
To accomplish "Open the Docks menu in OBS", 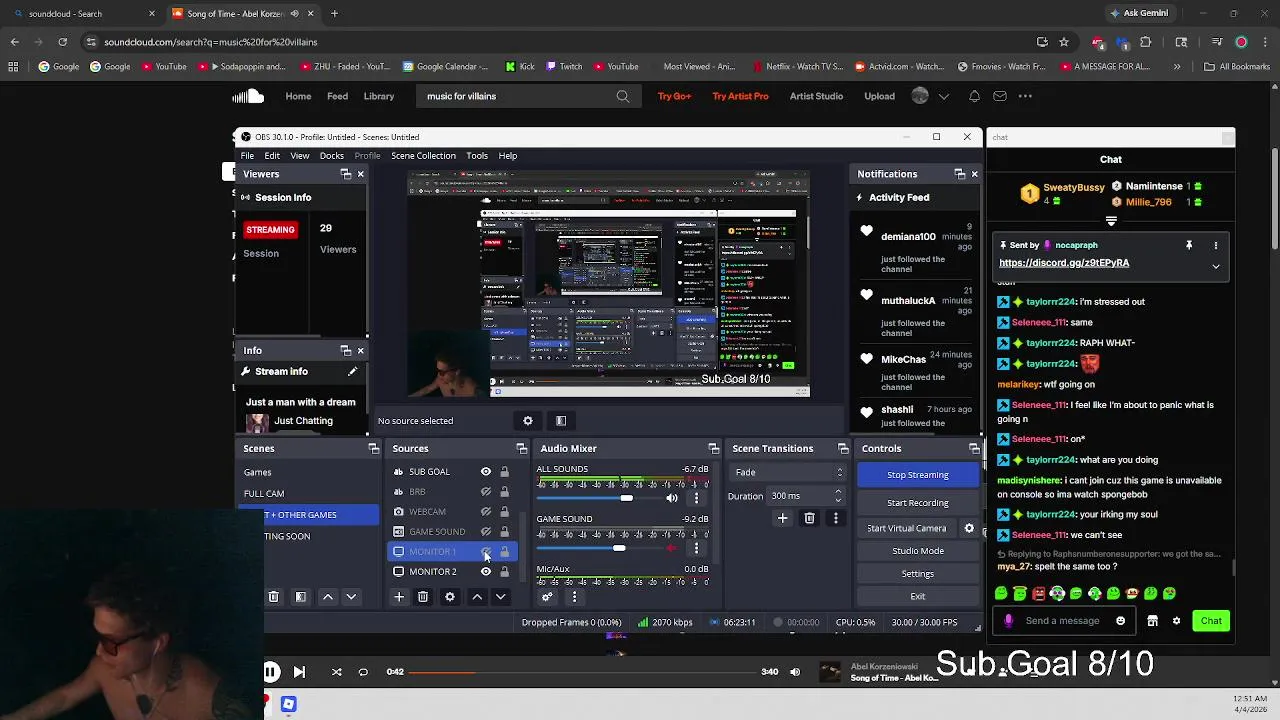I will pos(332,156).
